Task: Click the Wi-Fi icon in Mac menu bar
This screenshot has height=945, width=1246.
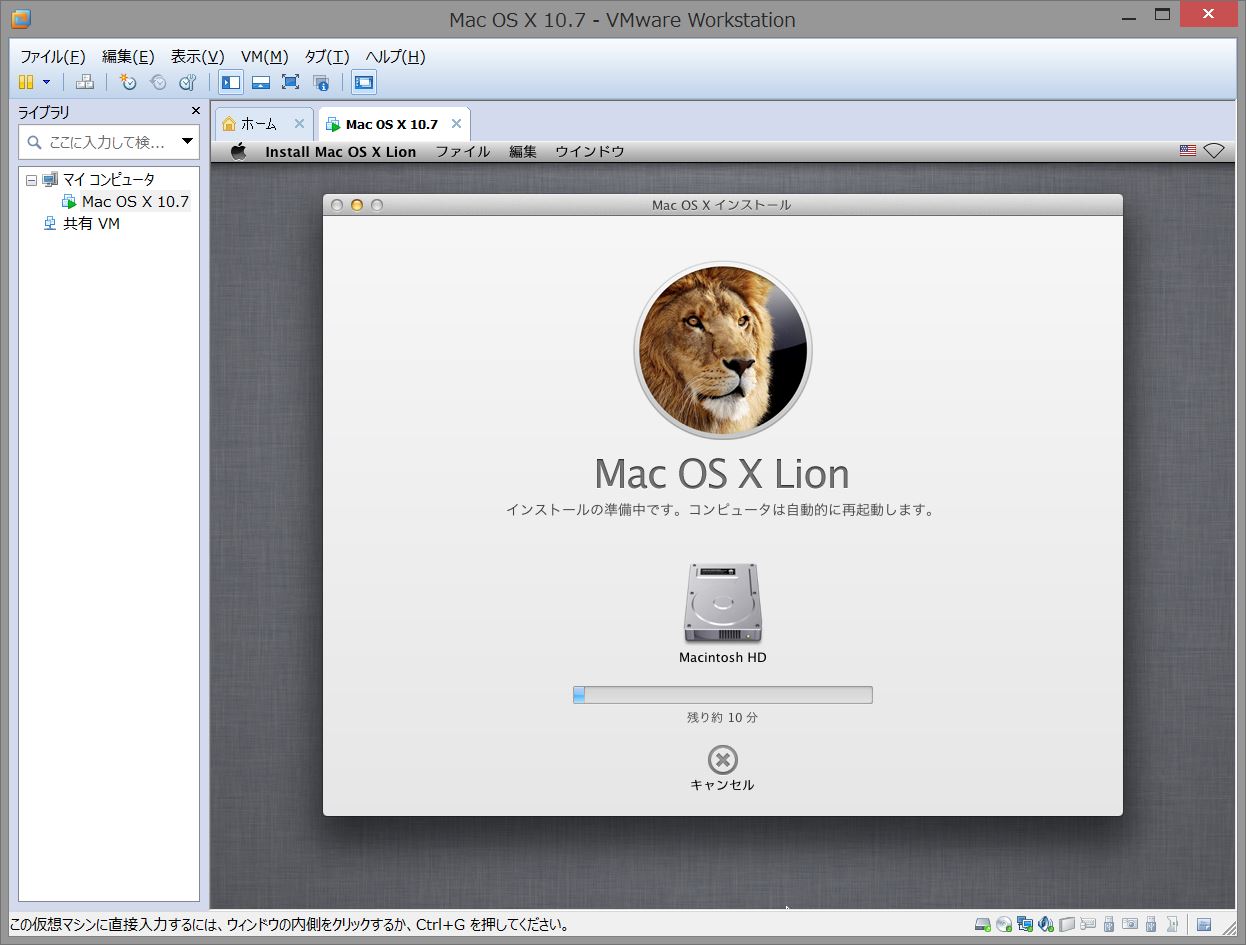Action: pyautogui.click(x=1214, y=151)
